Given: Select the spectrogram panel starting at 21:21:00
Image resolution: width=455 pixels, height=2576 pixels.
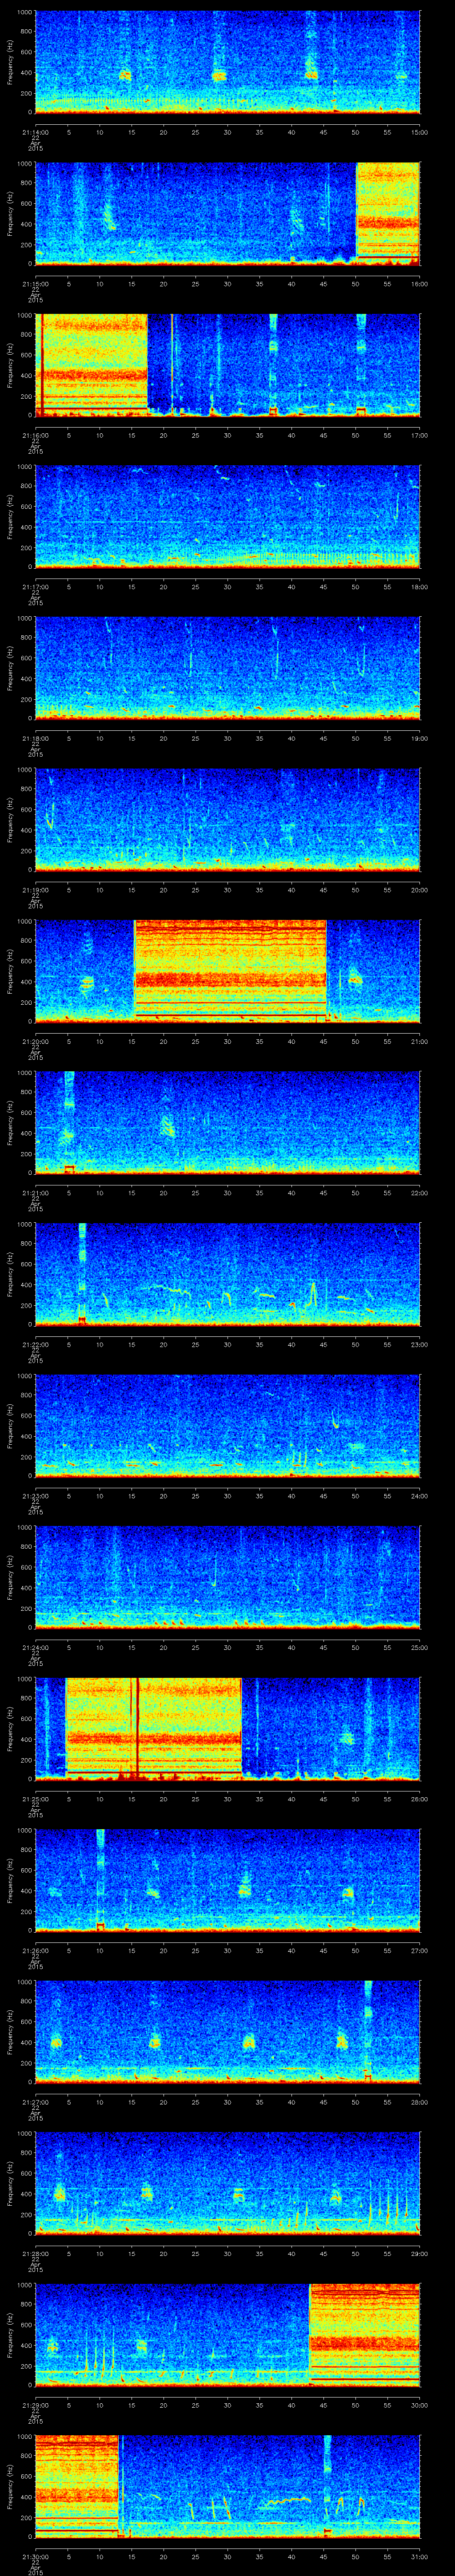Looking at the screenshot, I should pos(228,1122).
